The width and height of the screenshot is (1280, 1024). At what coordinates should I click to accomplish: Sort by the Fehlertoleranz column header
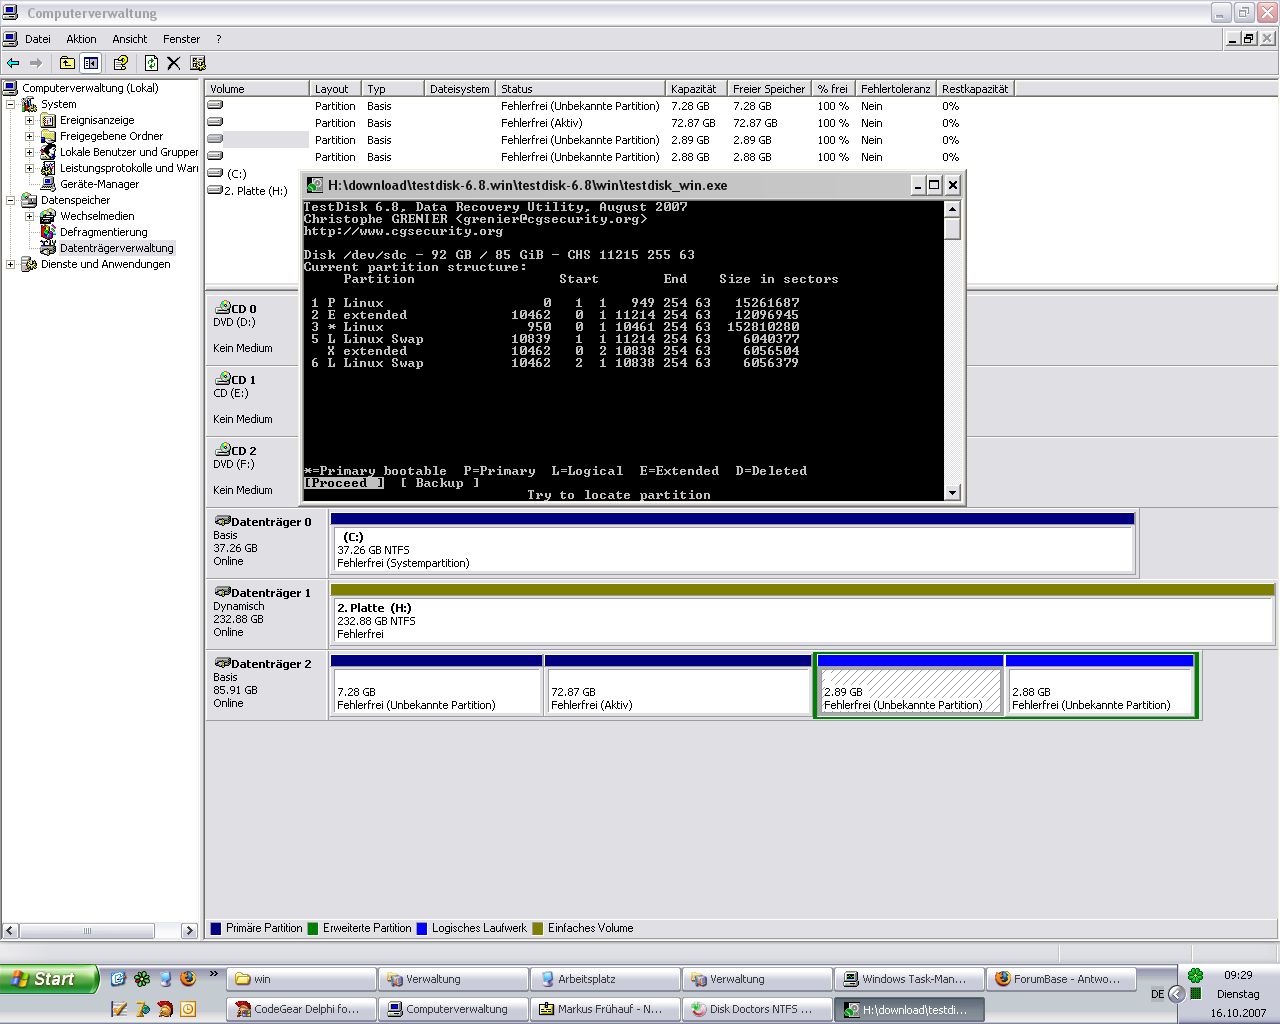pos(895,88)
